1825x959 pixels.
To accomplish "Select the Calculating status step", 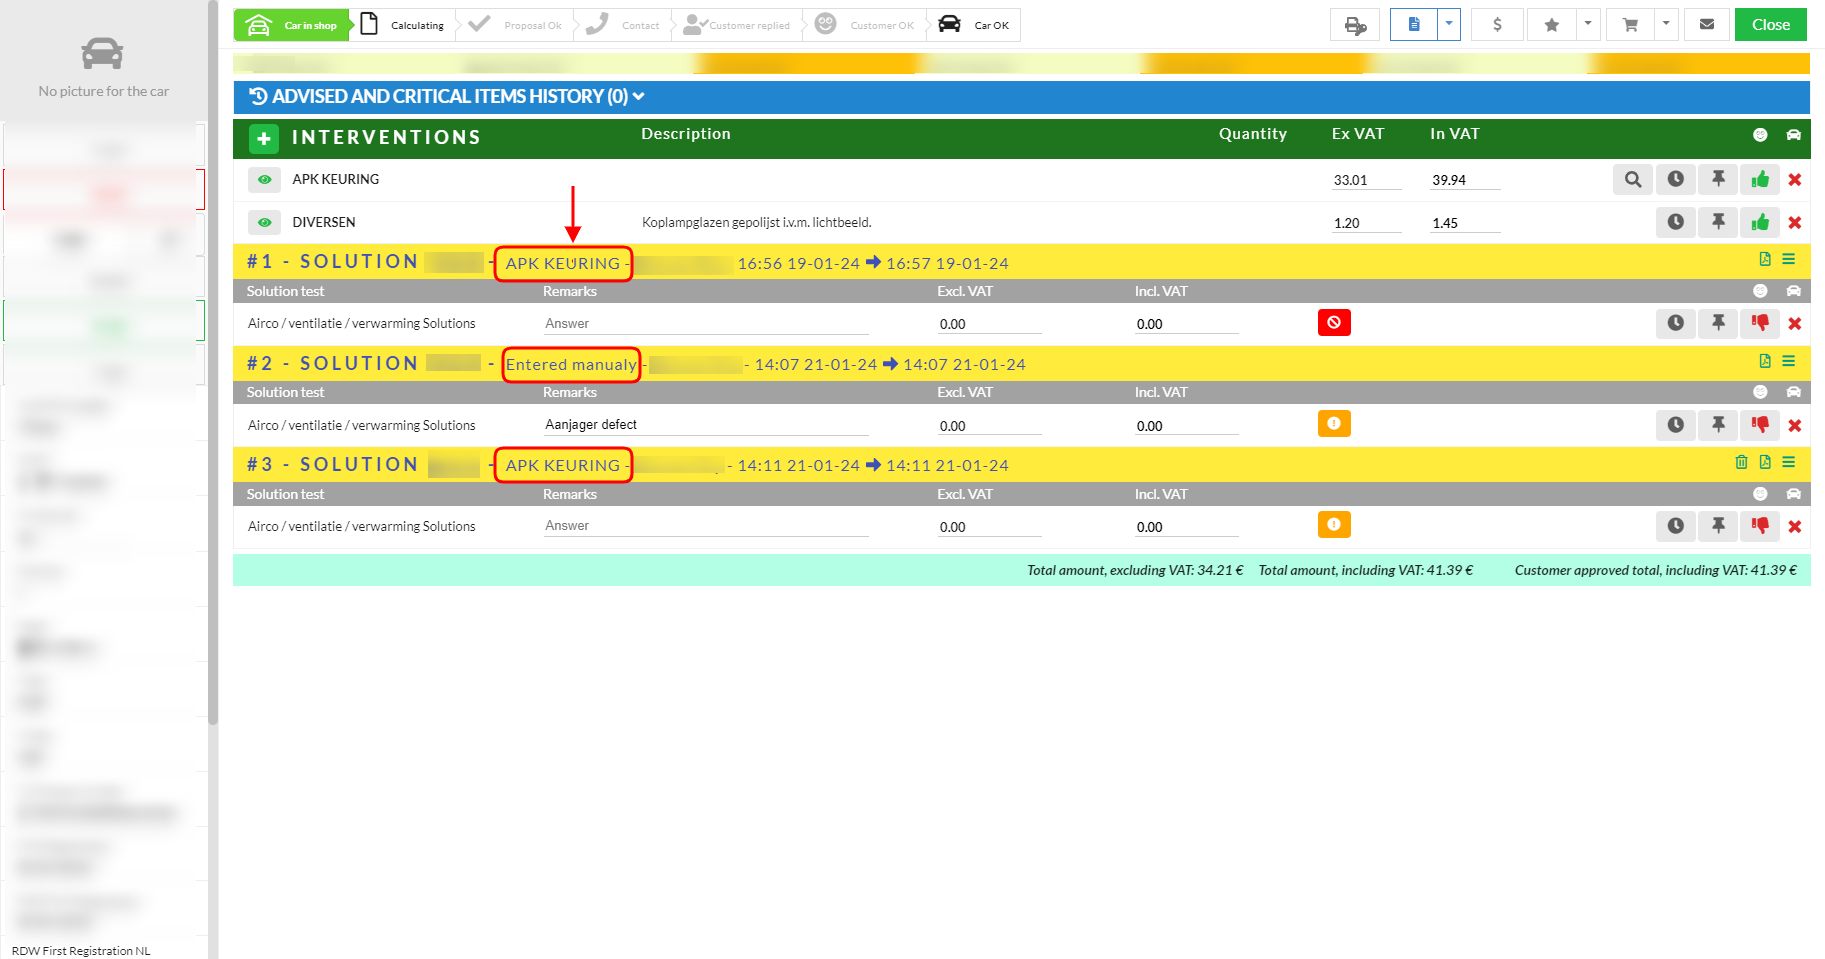I will [x=403, y=25].
